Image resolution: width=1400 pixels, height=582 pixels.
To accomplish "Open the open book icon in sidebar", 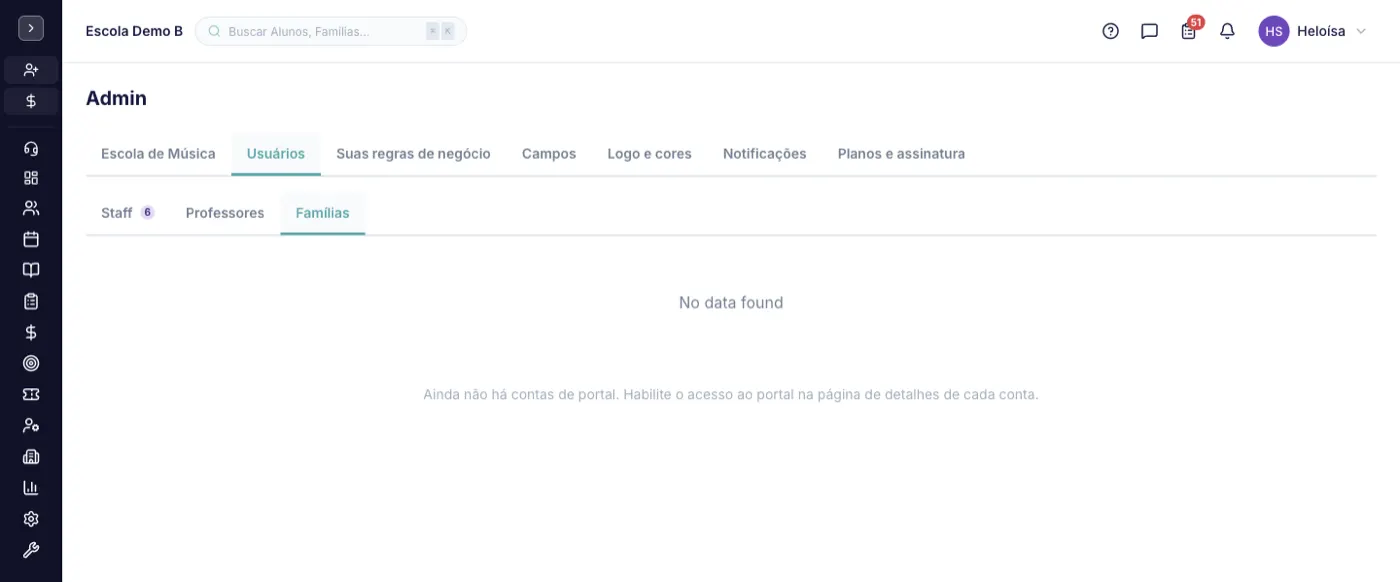I will [x=31, y=270].
